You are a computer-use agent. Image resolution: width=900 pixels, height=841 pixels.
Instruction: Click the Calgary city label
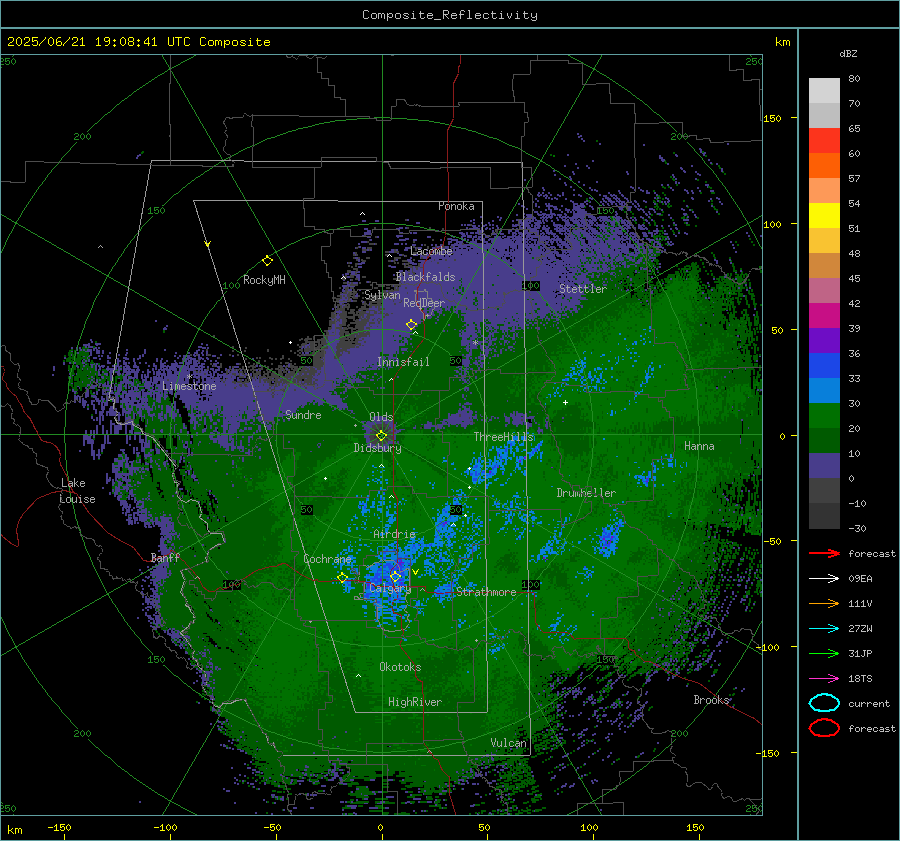tap(390, 588)
